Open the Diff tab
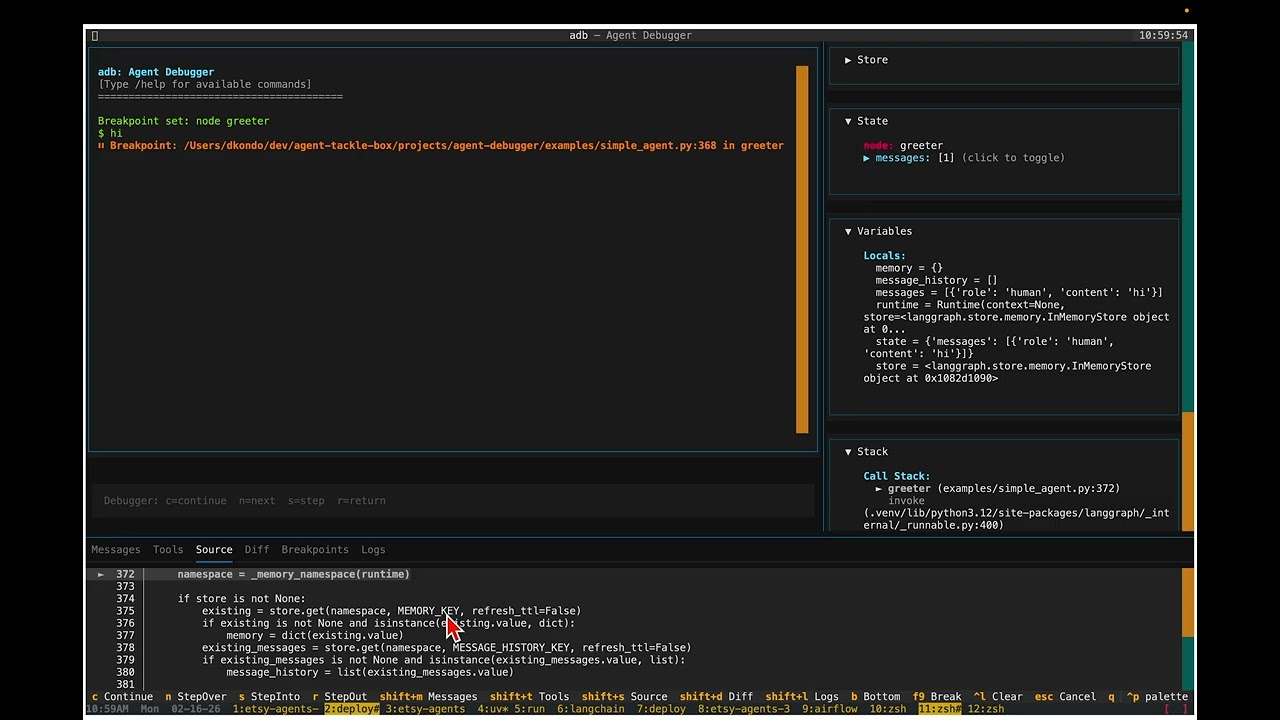This screenshot has height=720, width=1280. point(257,550)
